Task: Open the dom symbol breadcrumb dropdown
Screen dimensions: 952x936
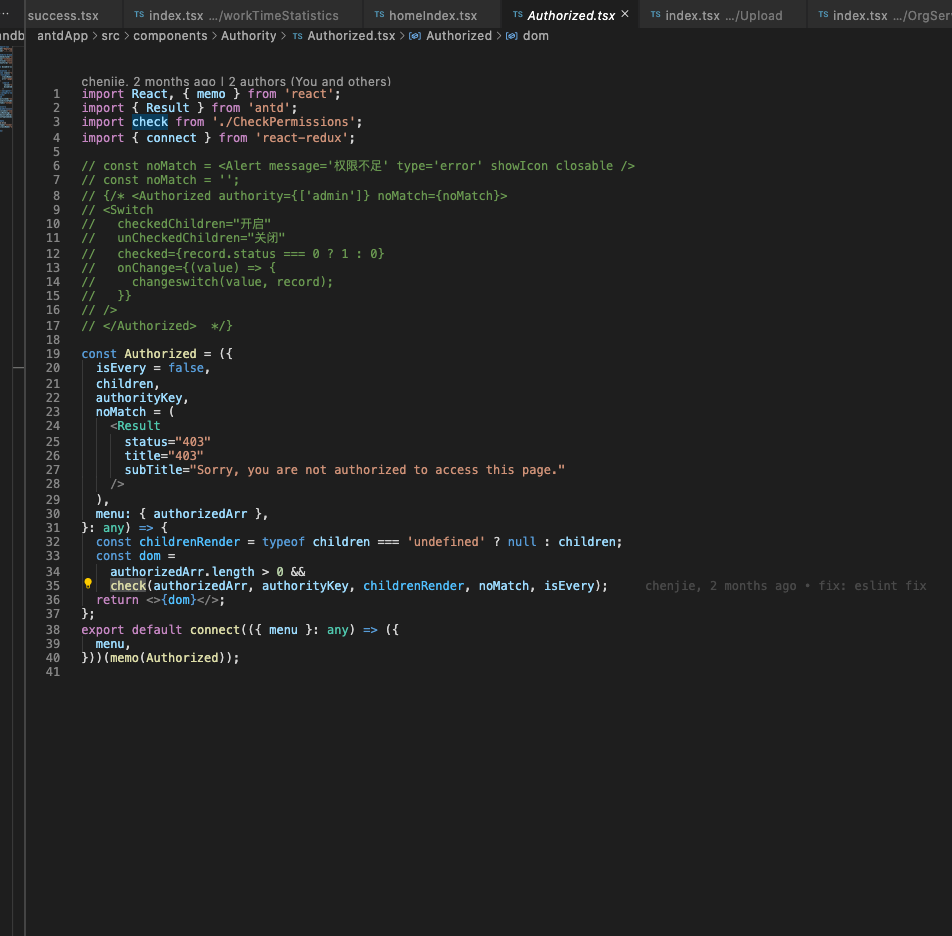Action: [x=536, y=36]
